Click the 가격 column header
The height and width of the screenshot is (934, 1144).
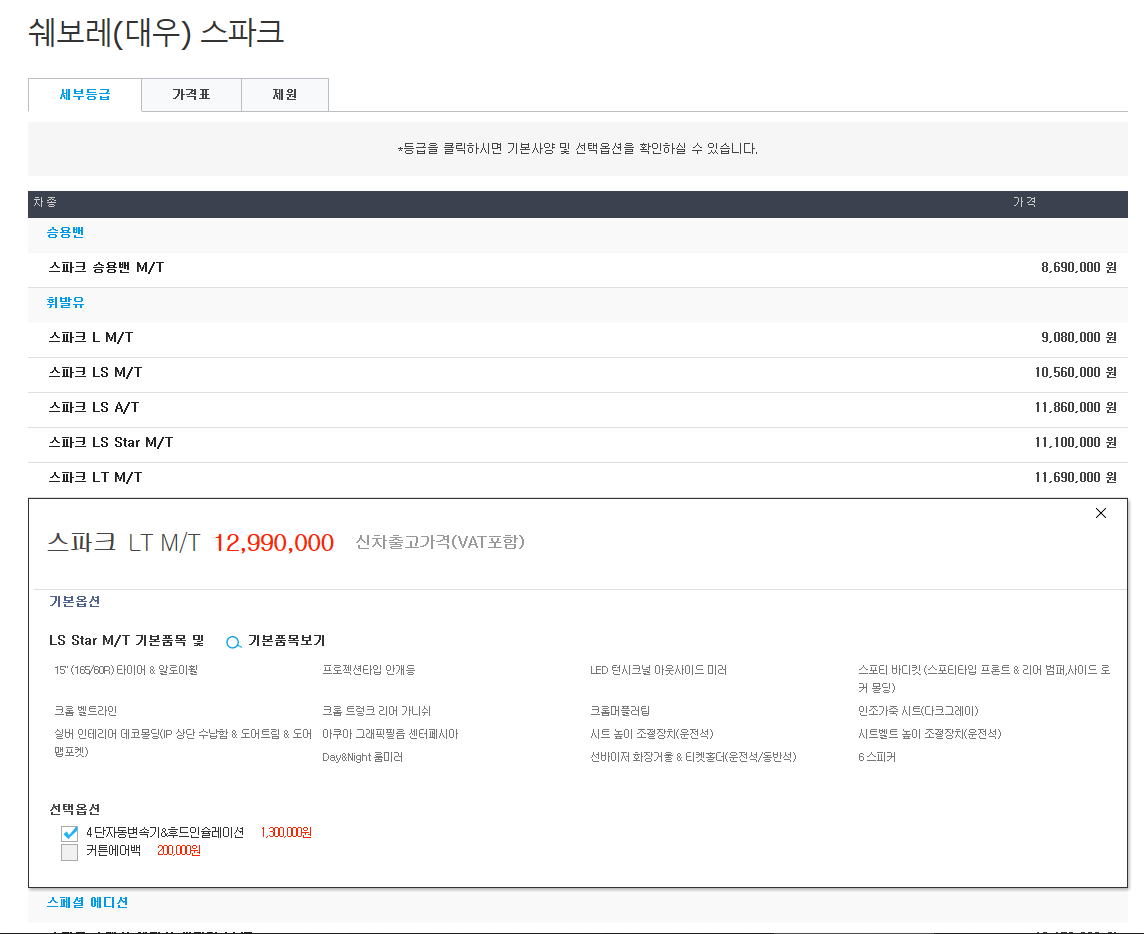click(x=1024, y=202)
